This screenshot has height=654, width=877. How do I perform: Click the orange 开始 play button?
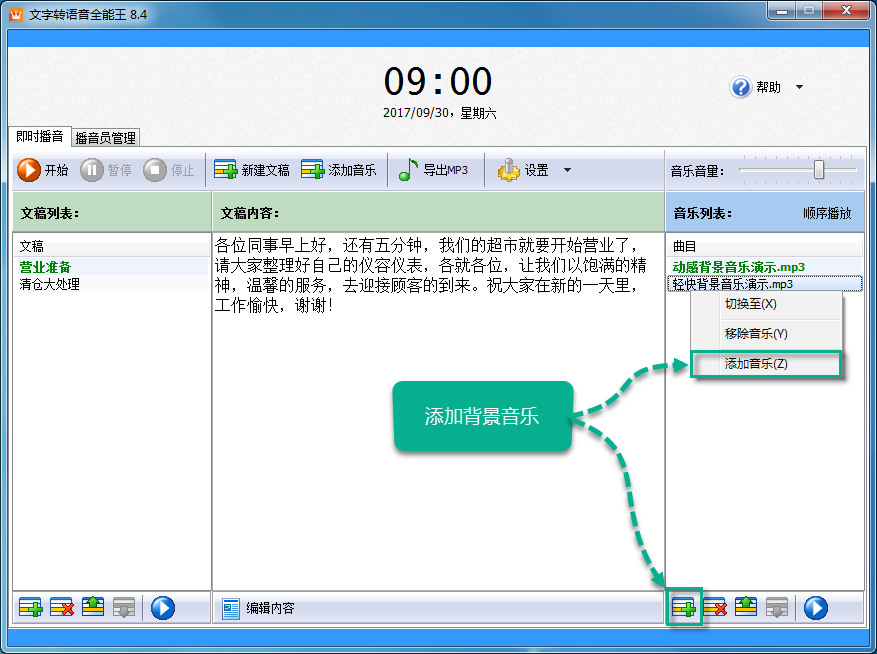pos(43,170)
